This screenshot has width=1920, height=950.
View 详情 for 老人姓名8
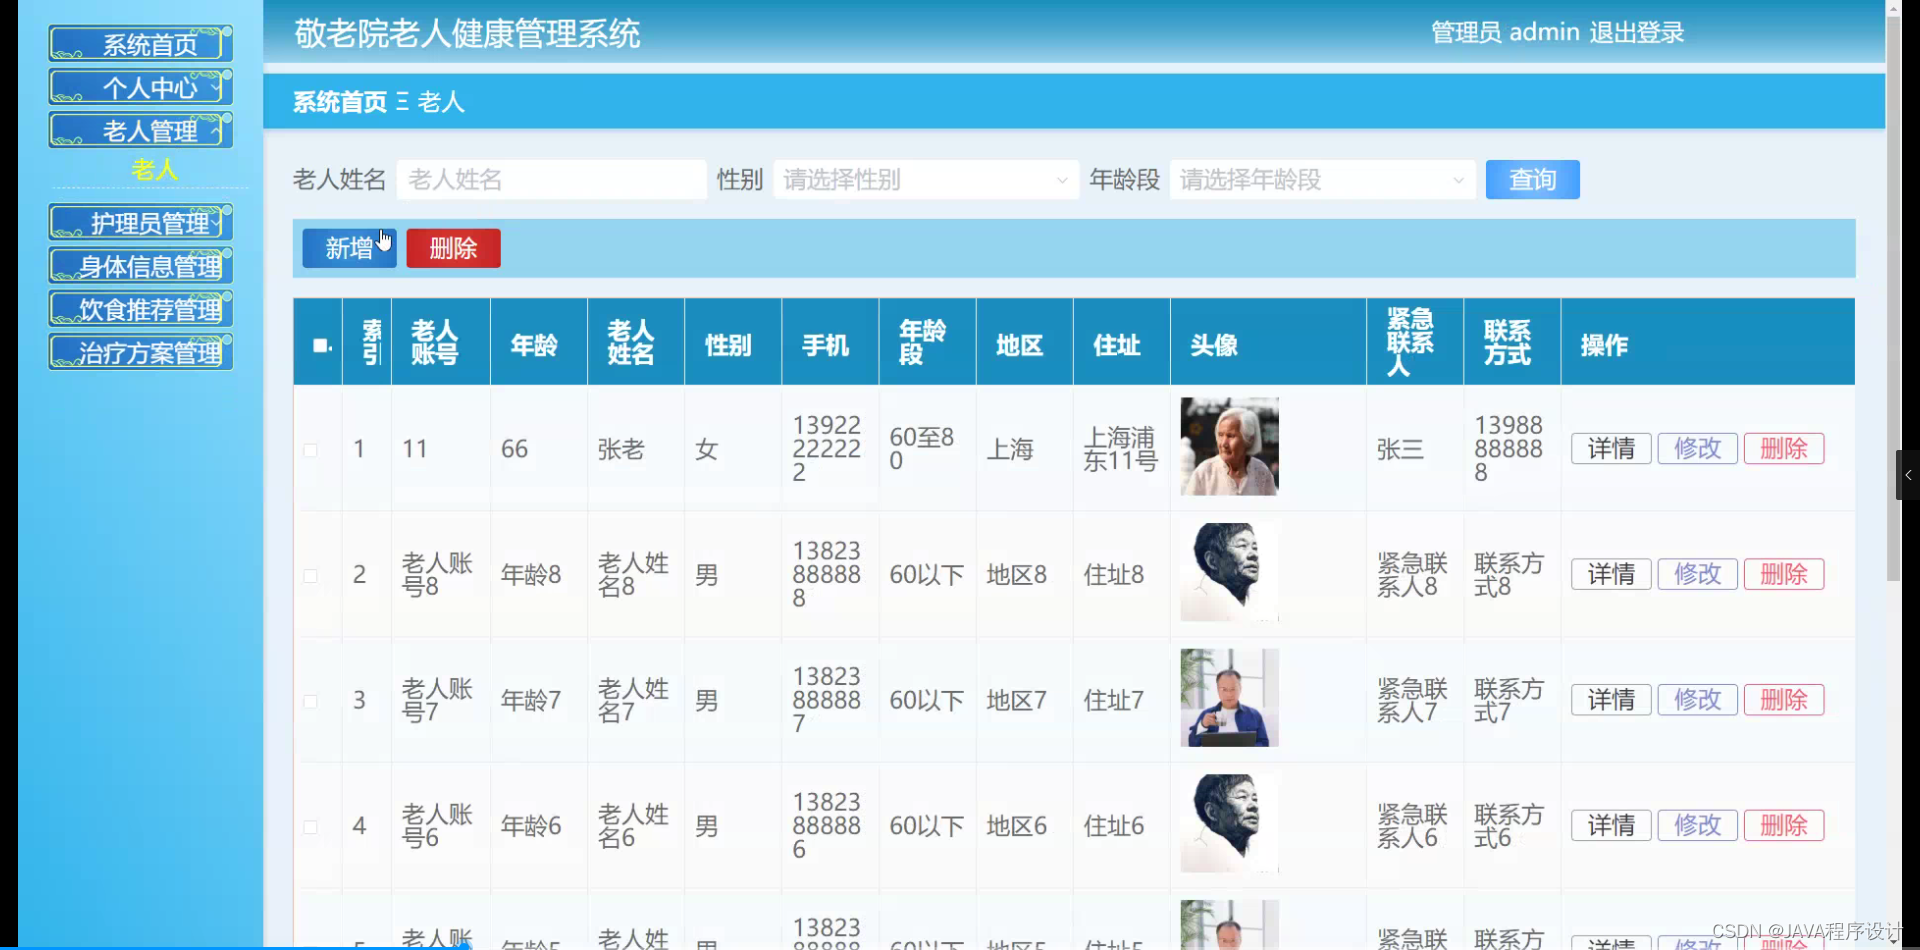pyautogui.click(x=1611, y=574)
